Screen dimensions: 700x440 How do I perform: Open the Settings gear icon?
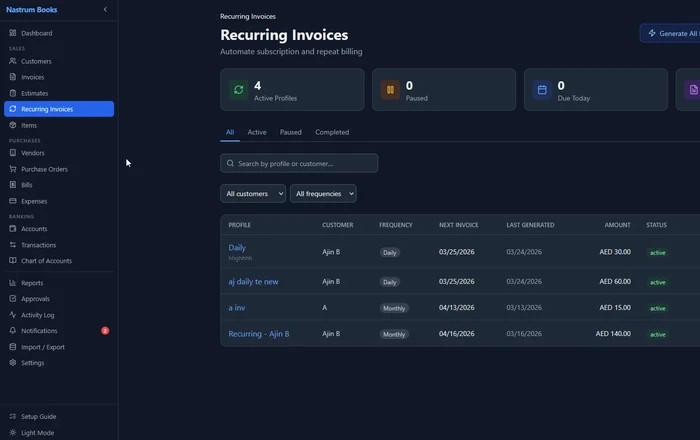click(13, 363)
